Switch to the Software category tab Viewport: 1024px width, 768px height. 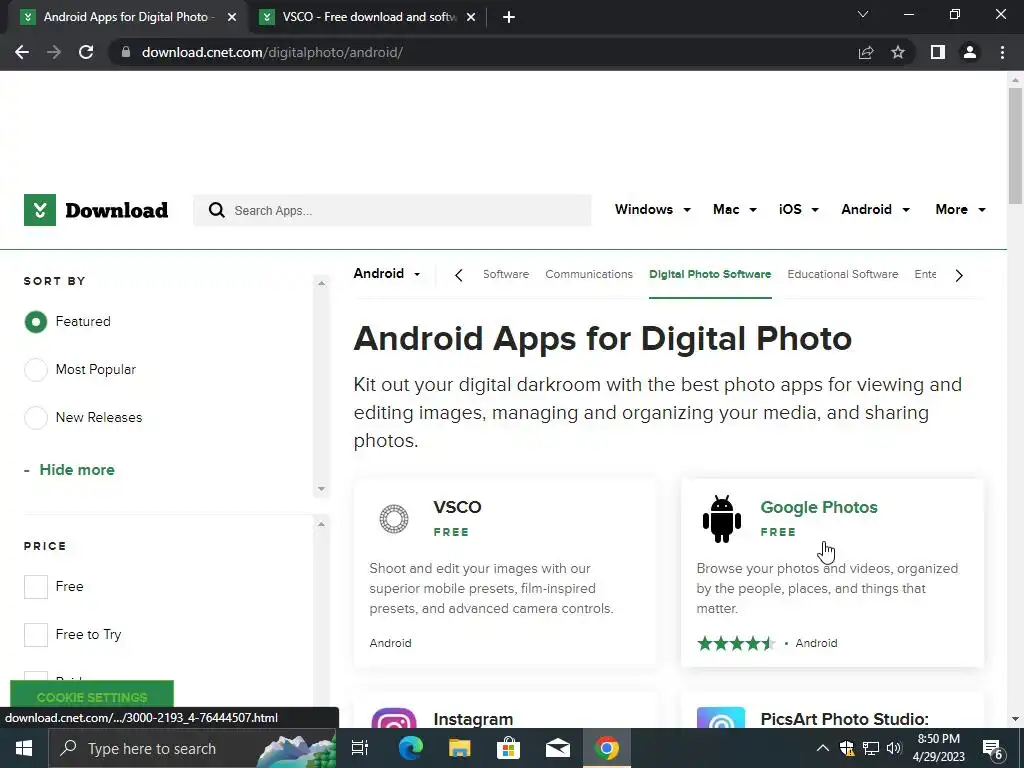pos(505,274)
